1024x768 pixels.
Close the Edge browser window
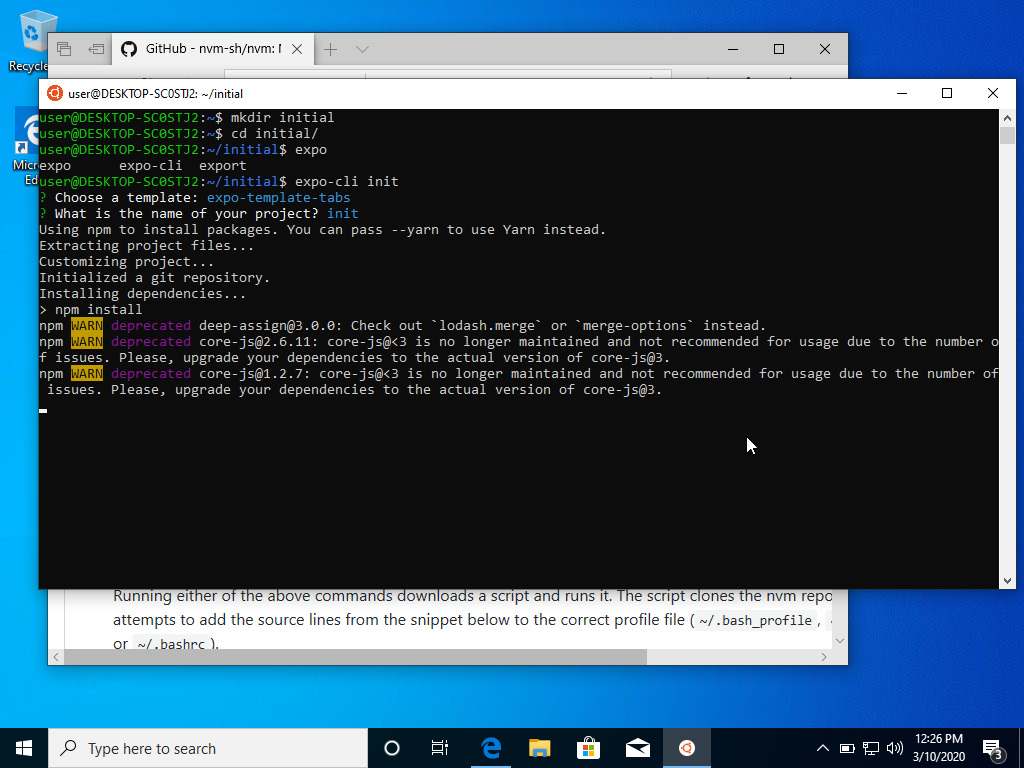click(825, 49)
